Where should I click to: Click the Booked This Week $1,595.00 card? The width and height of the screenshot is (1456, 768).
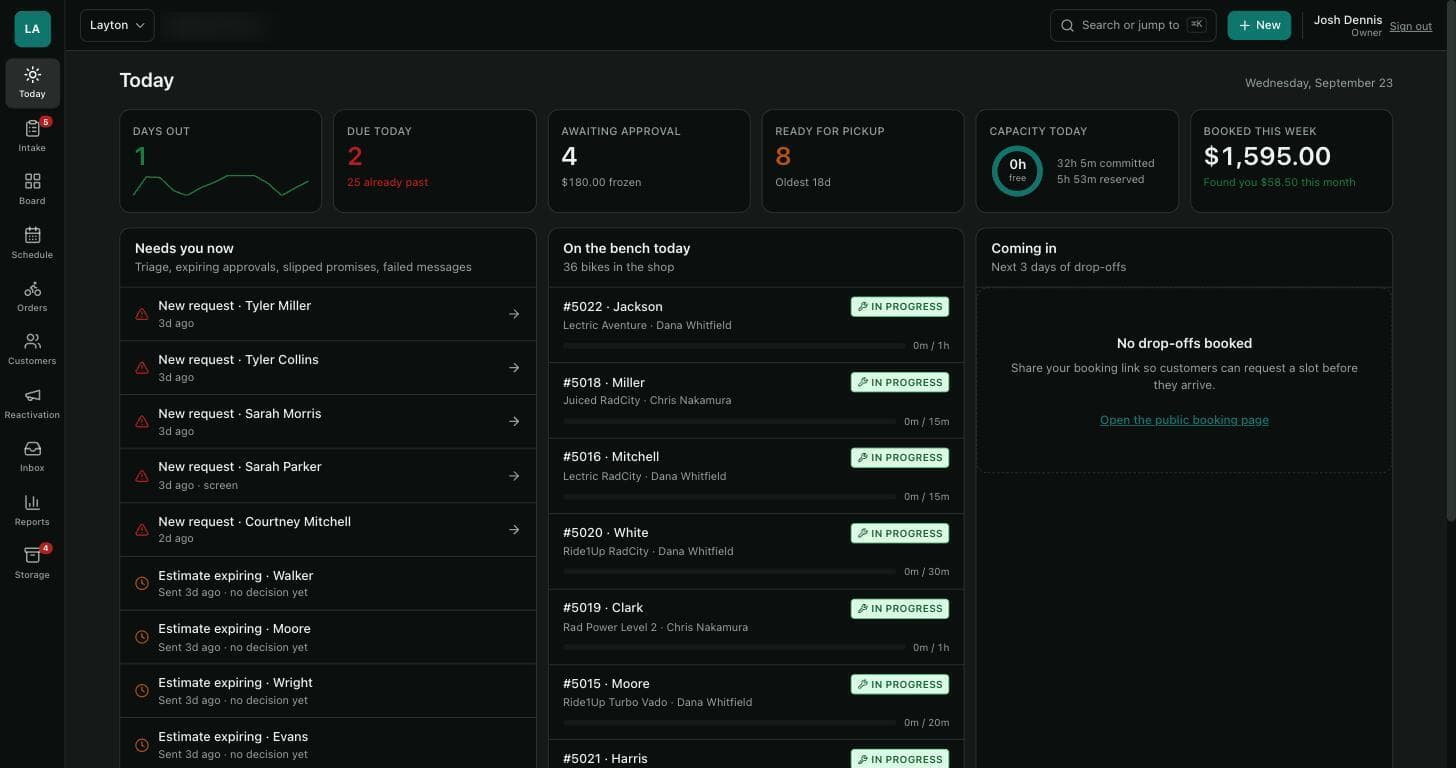(1291, 161)
